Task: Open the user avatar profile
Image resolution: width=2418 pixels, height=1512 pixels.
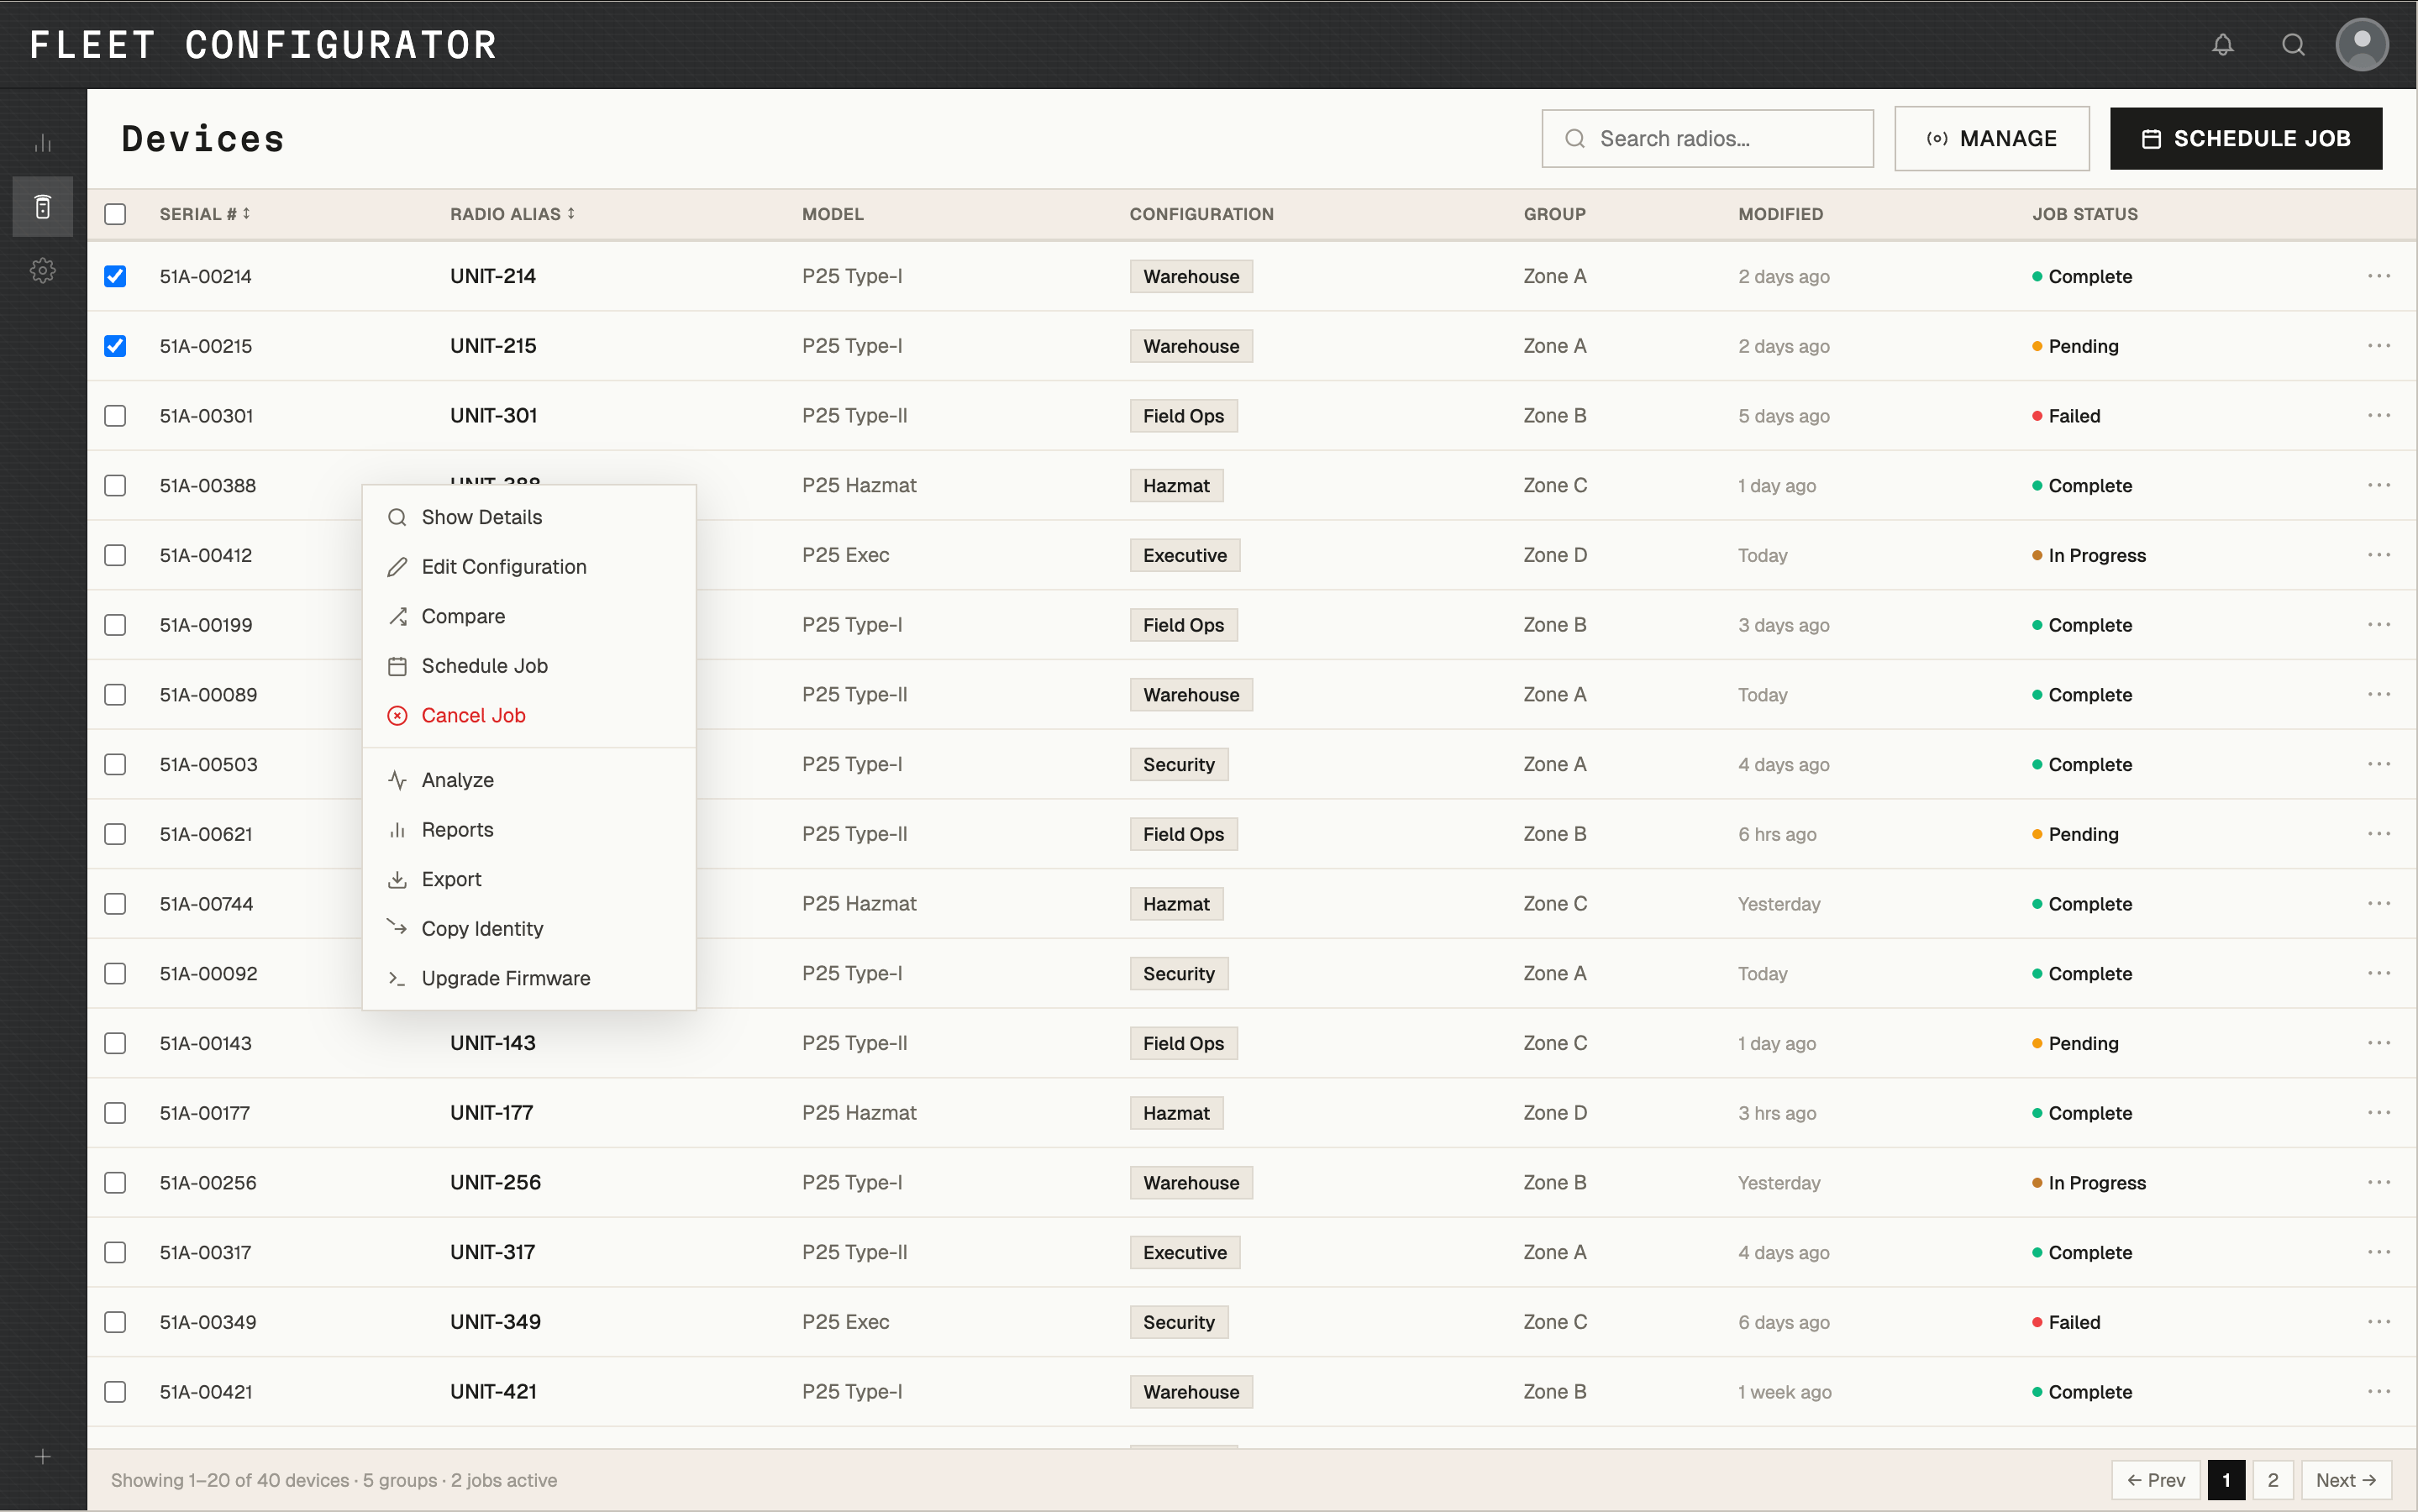Action: (x=2361, y=45)
